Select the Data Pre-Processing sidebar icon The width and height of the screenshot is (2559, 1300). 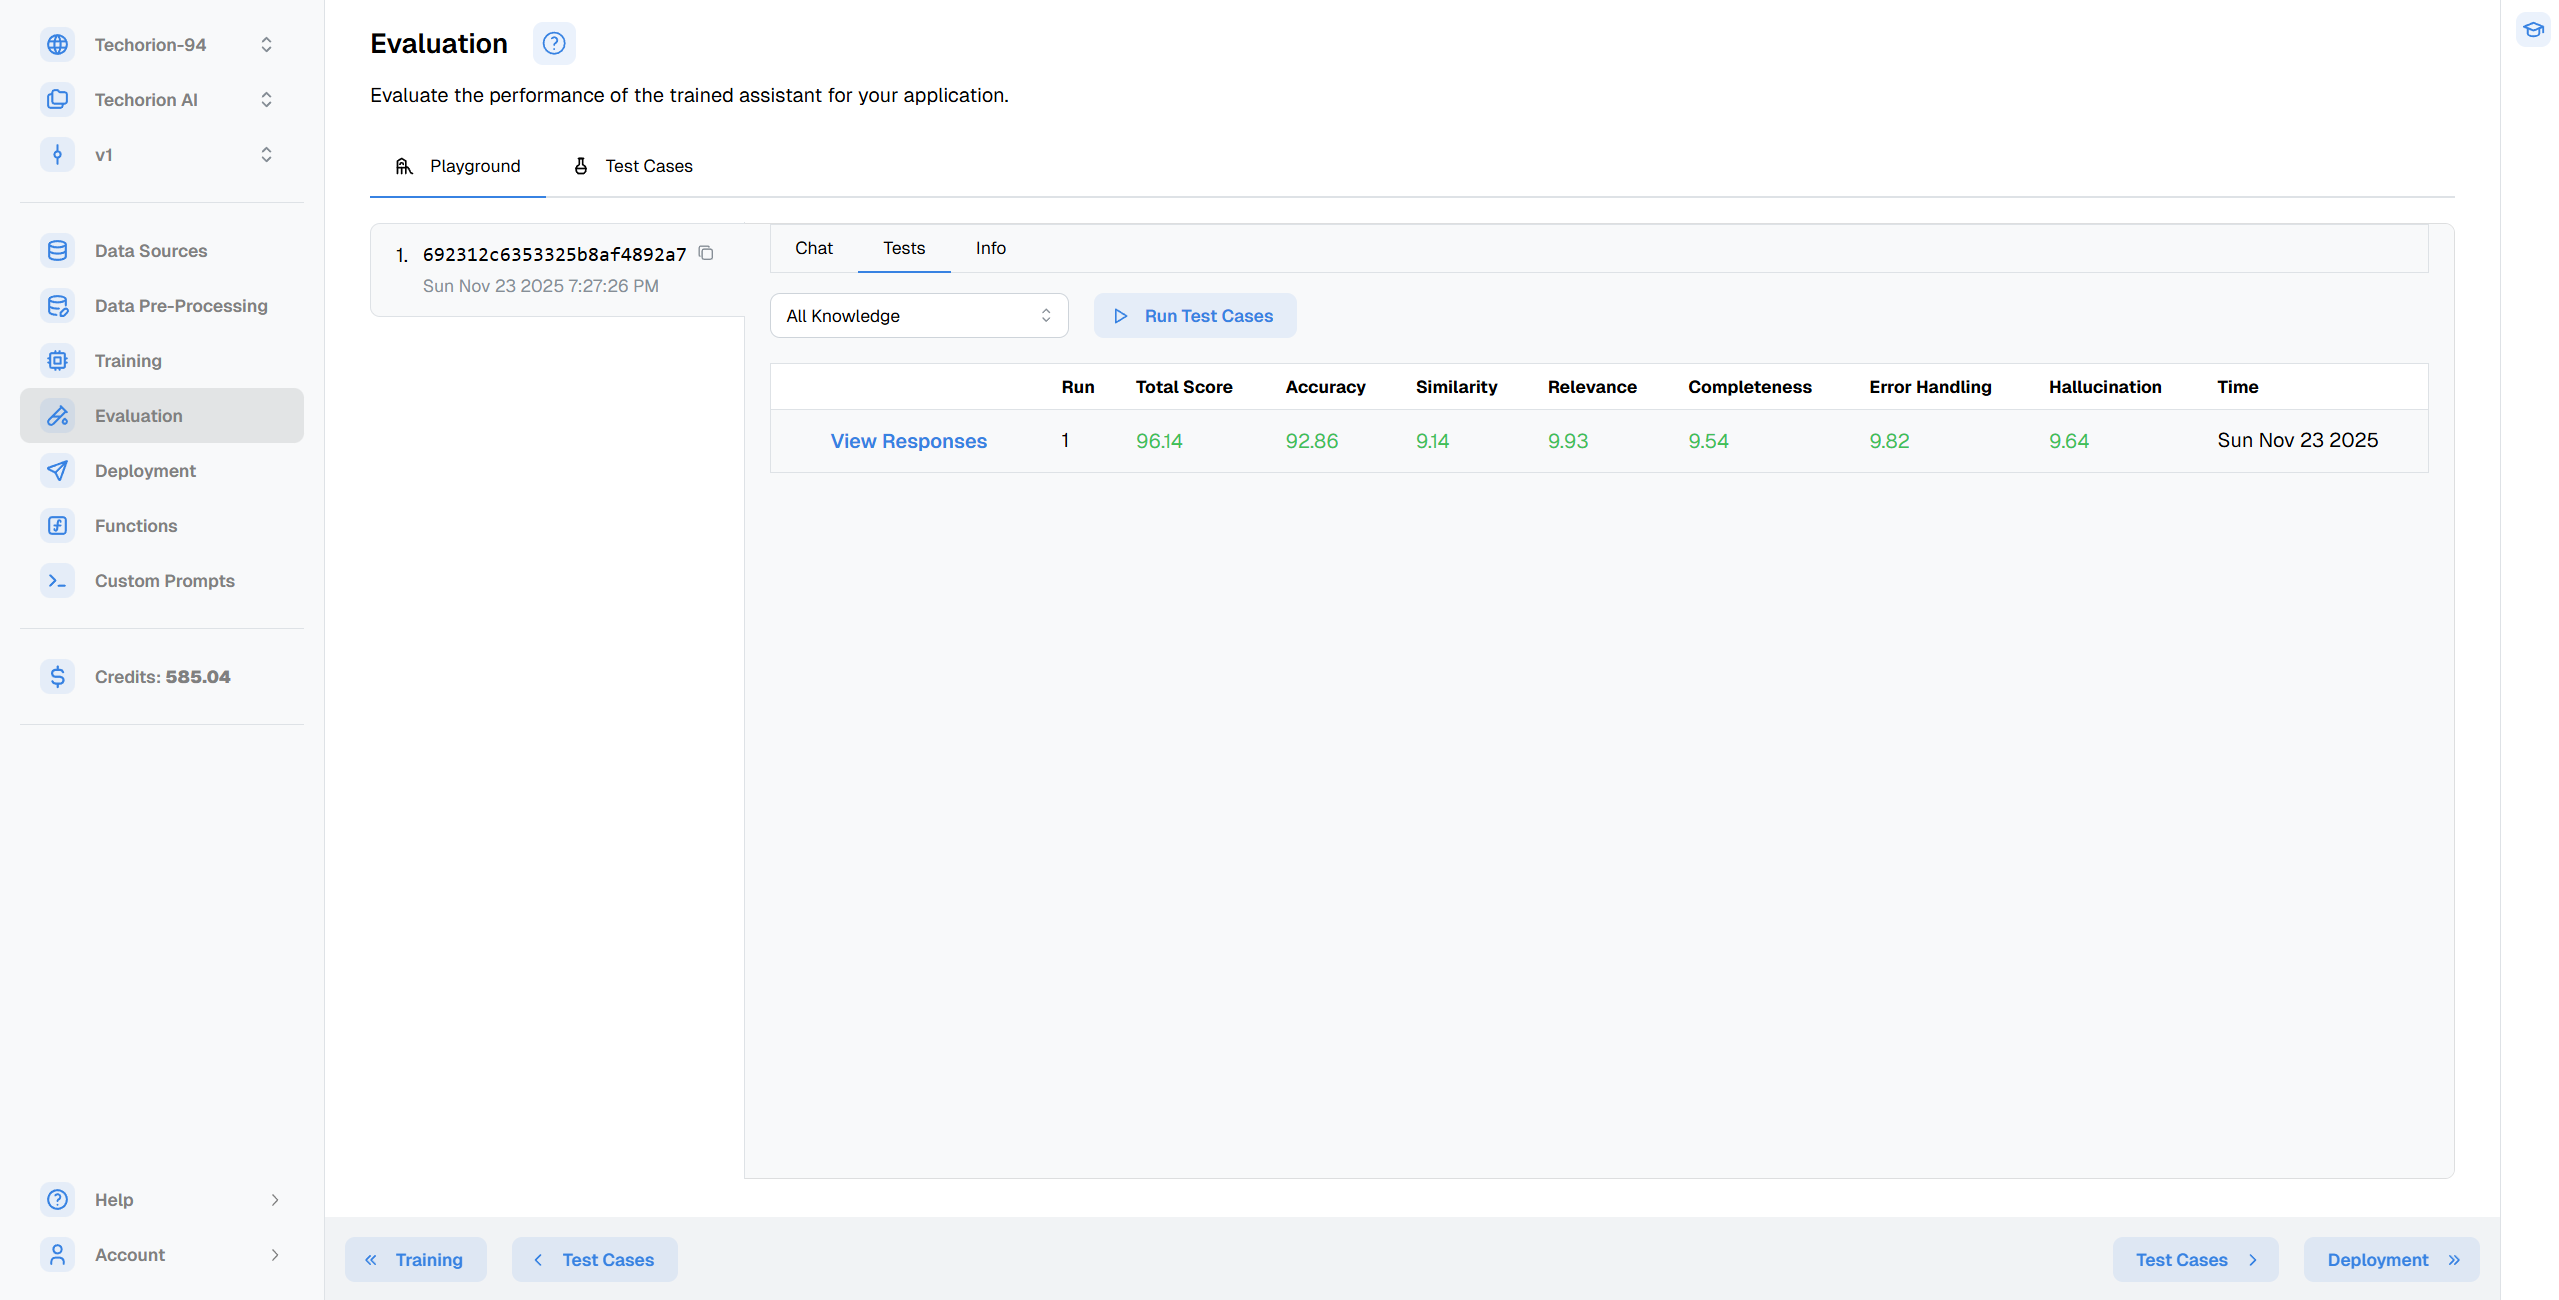click(x=57, y=305)
